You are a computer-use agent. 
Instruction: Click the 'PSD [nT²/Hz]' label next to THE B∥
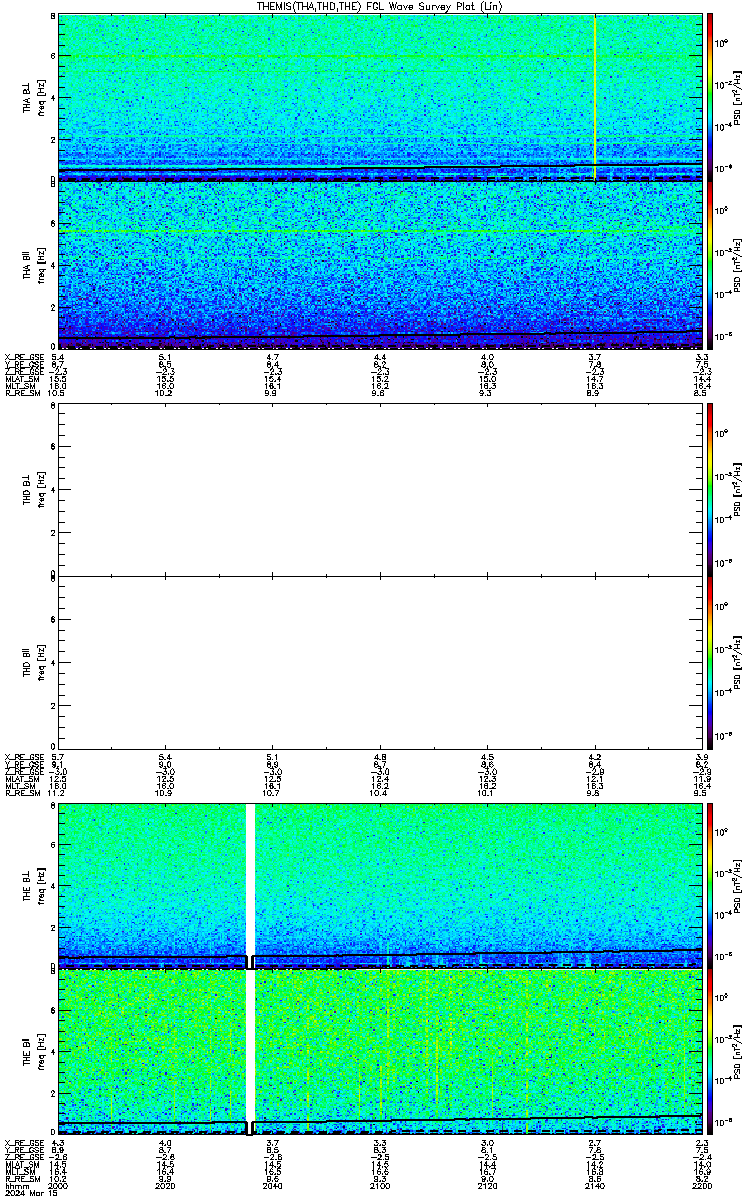tap(738, 1052)
